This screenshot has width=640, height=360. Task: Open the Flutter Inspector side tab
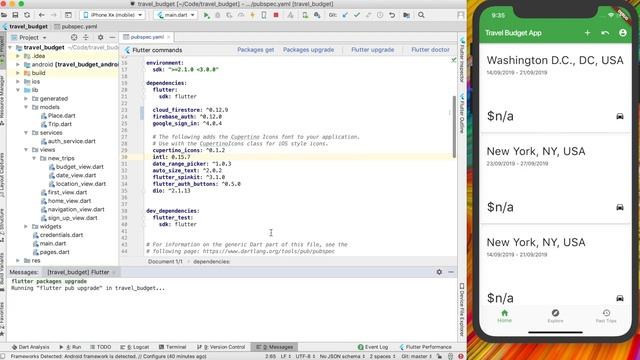pyautogui.click(x=462, y=59)
